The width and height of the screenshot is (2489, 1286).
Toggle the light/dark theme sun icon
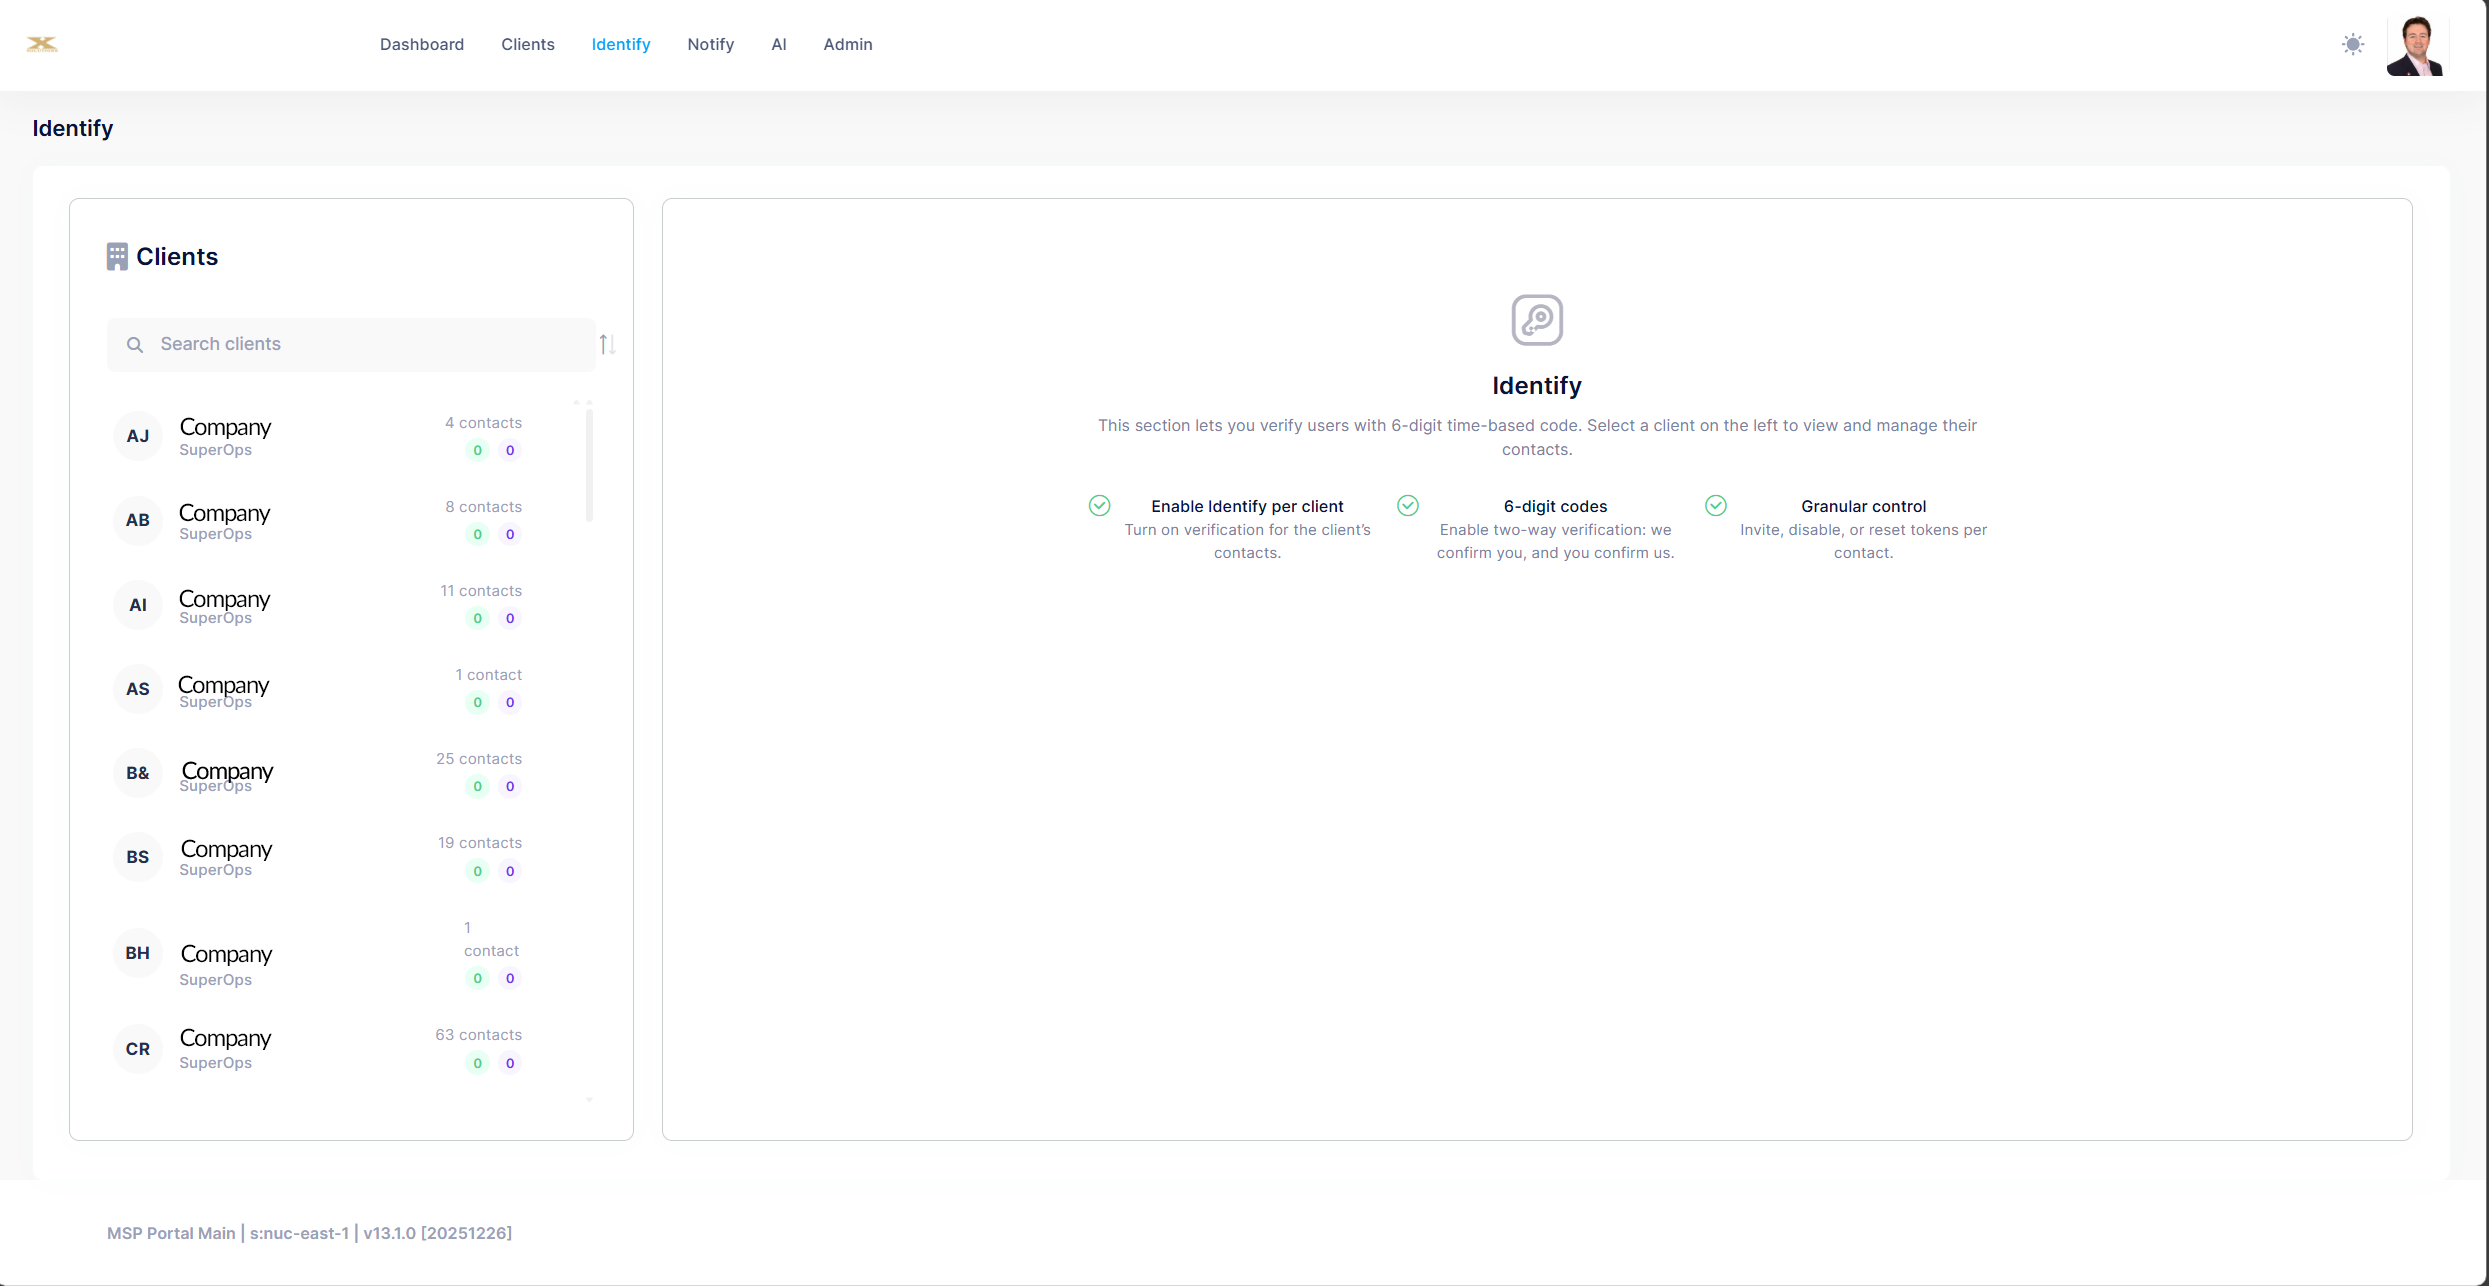(2353, 44)
